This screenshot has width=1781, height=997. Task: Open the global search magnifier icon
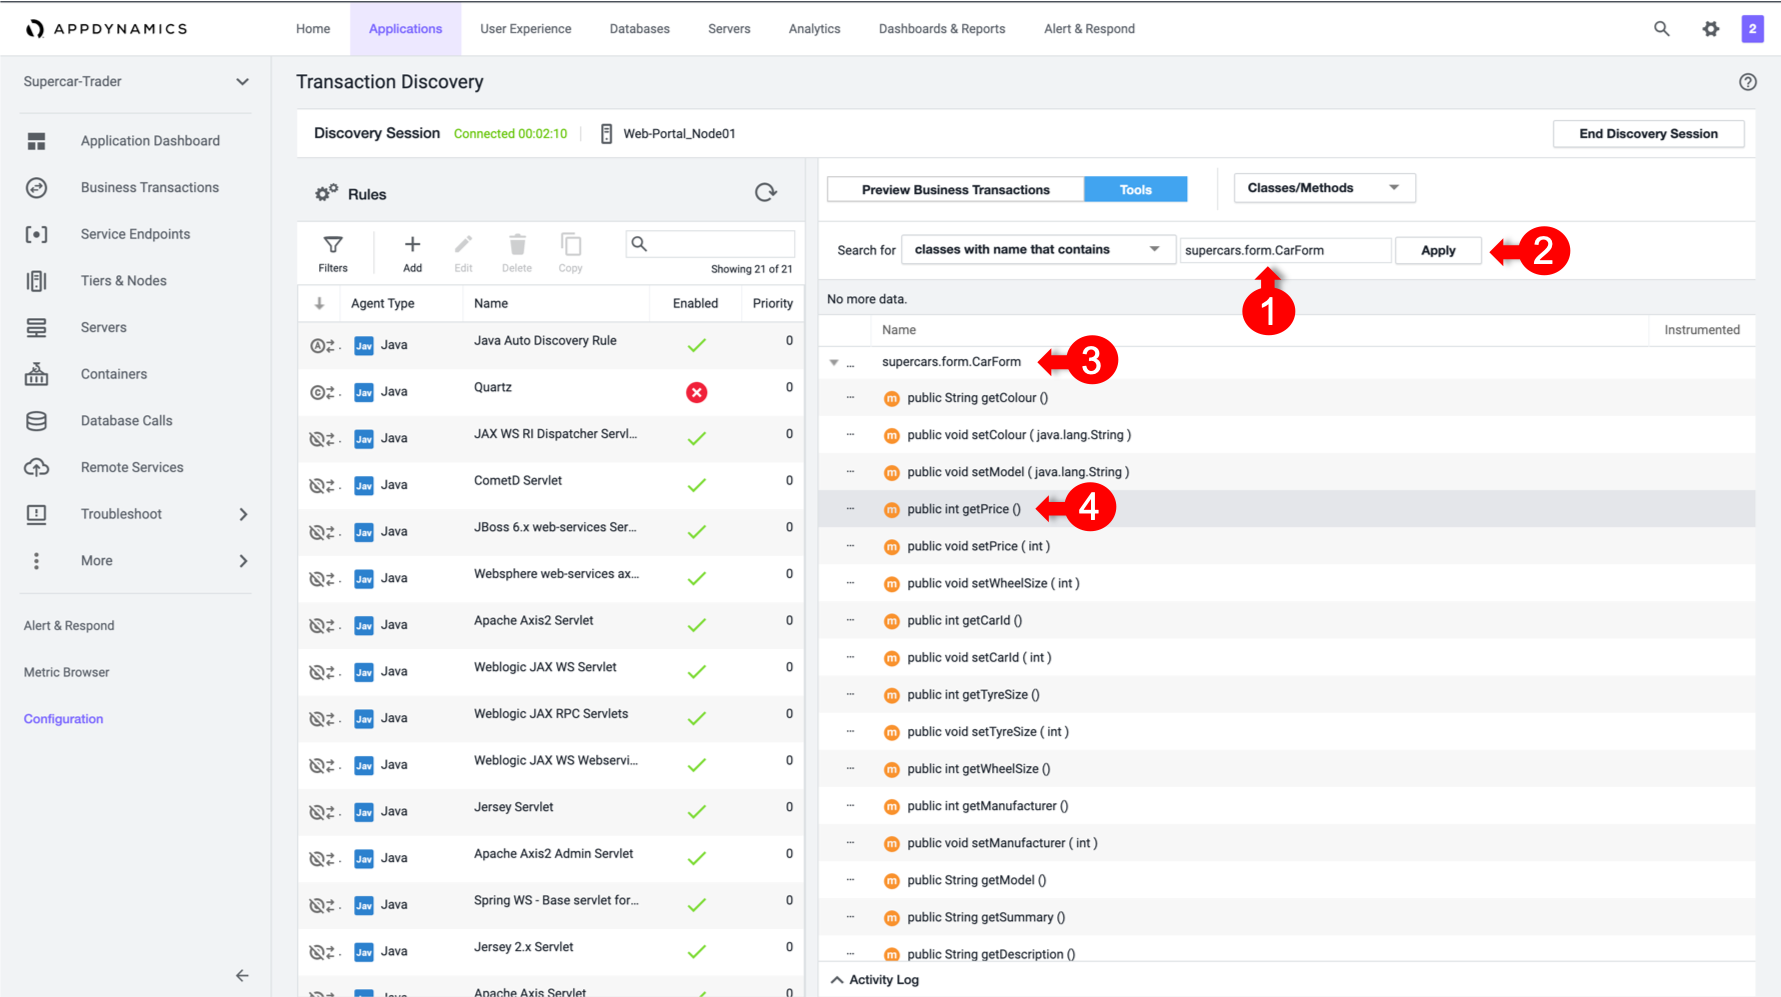coord(1662,29)
